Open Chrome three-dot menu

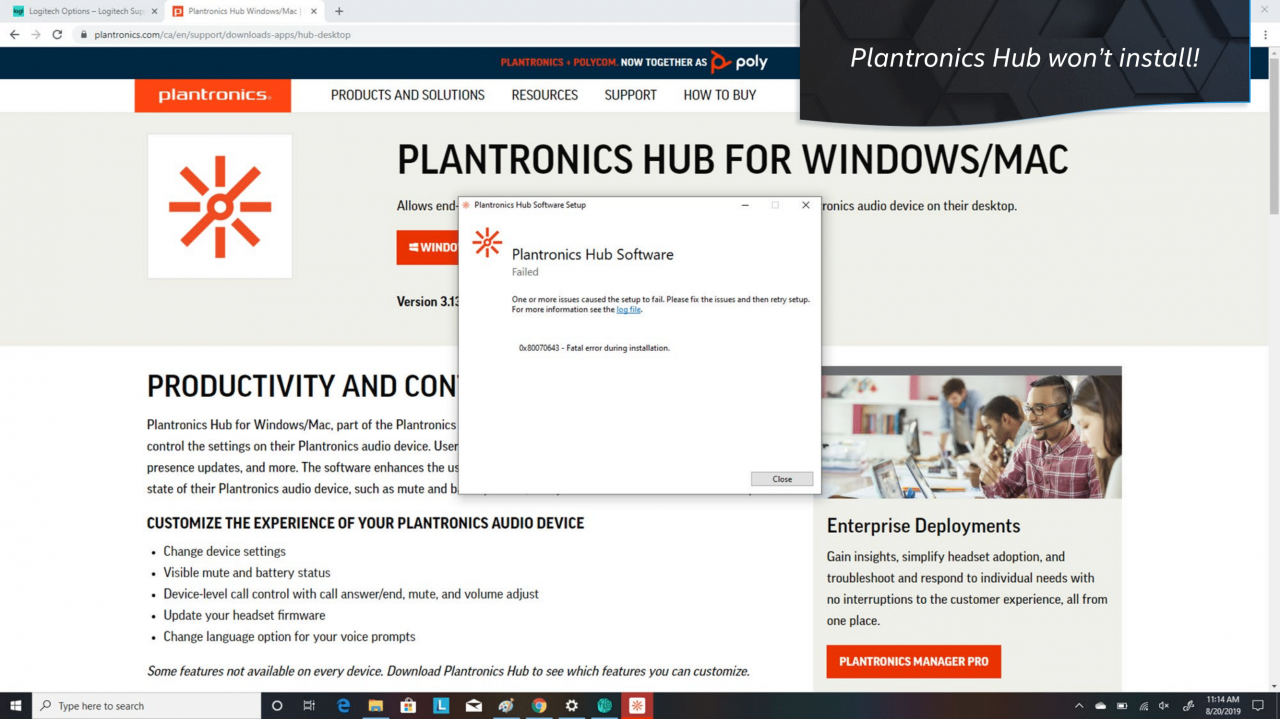click(x=1266, y=34)
